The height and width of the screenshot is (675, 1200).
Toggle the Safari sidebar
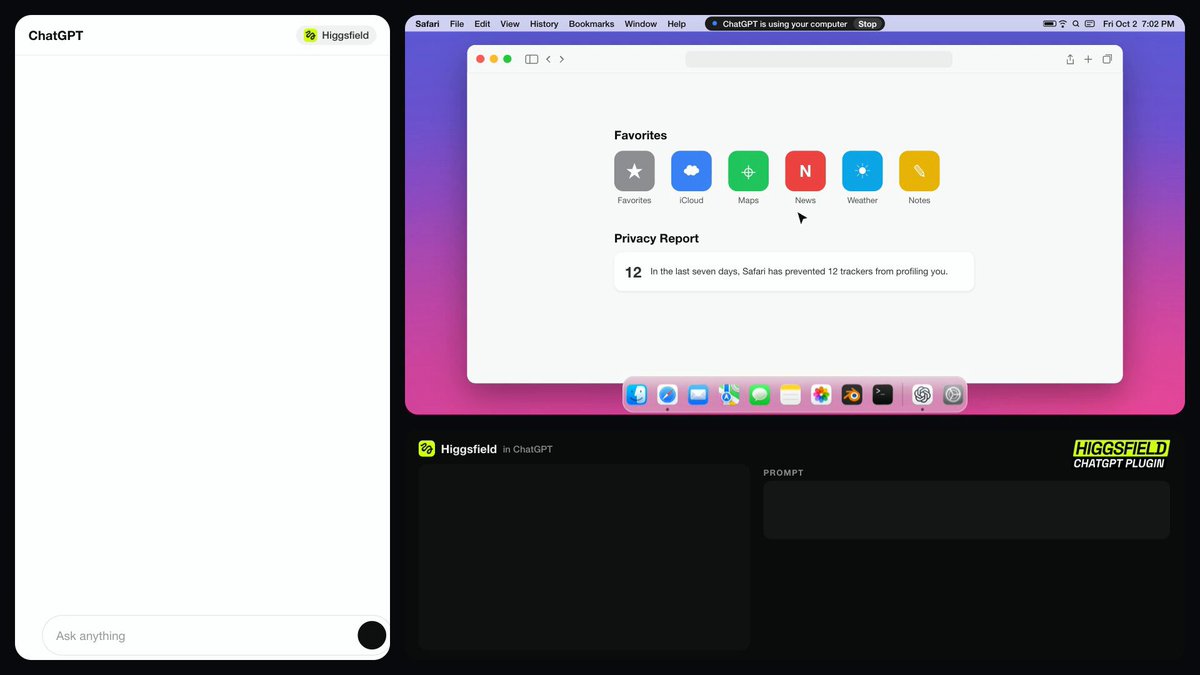click(x=532, y=59)
